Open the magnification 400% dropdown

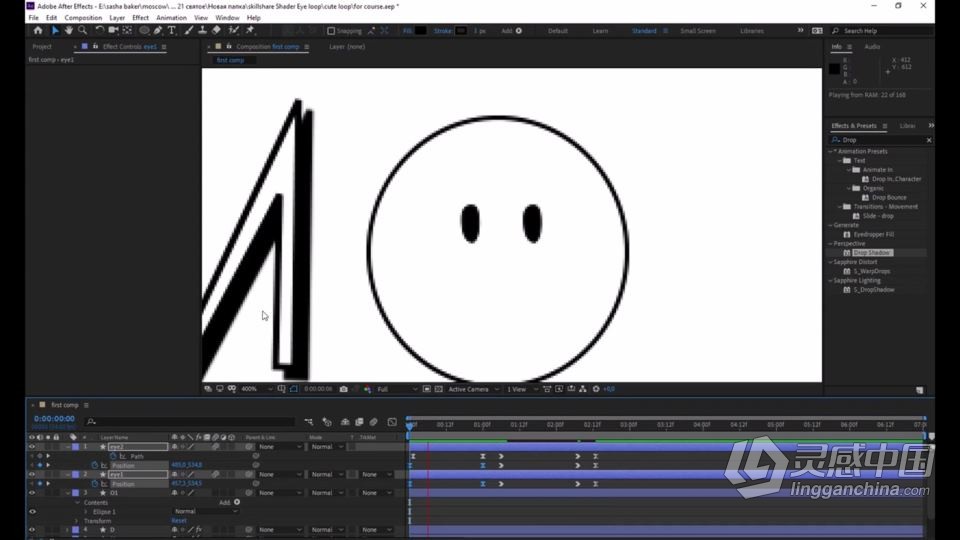(x=257, y=389)
